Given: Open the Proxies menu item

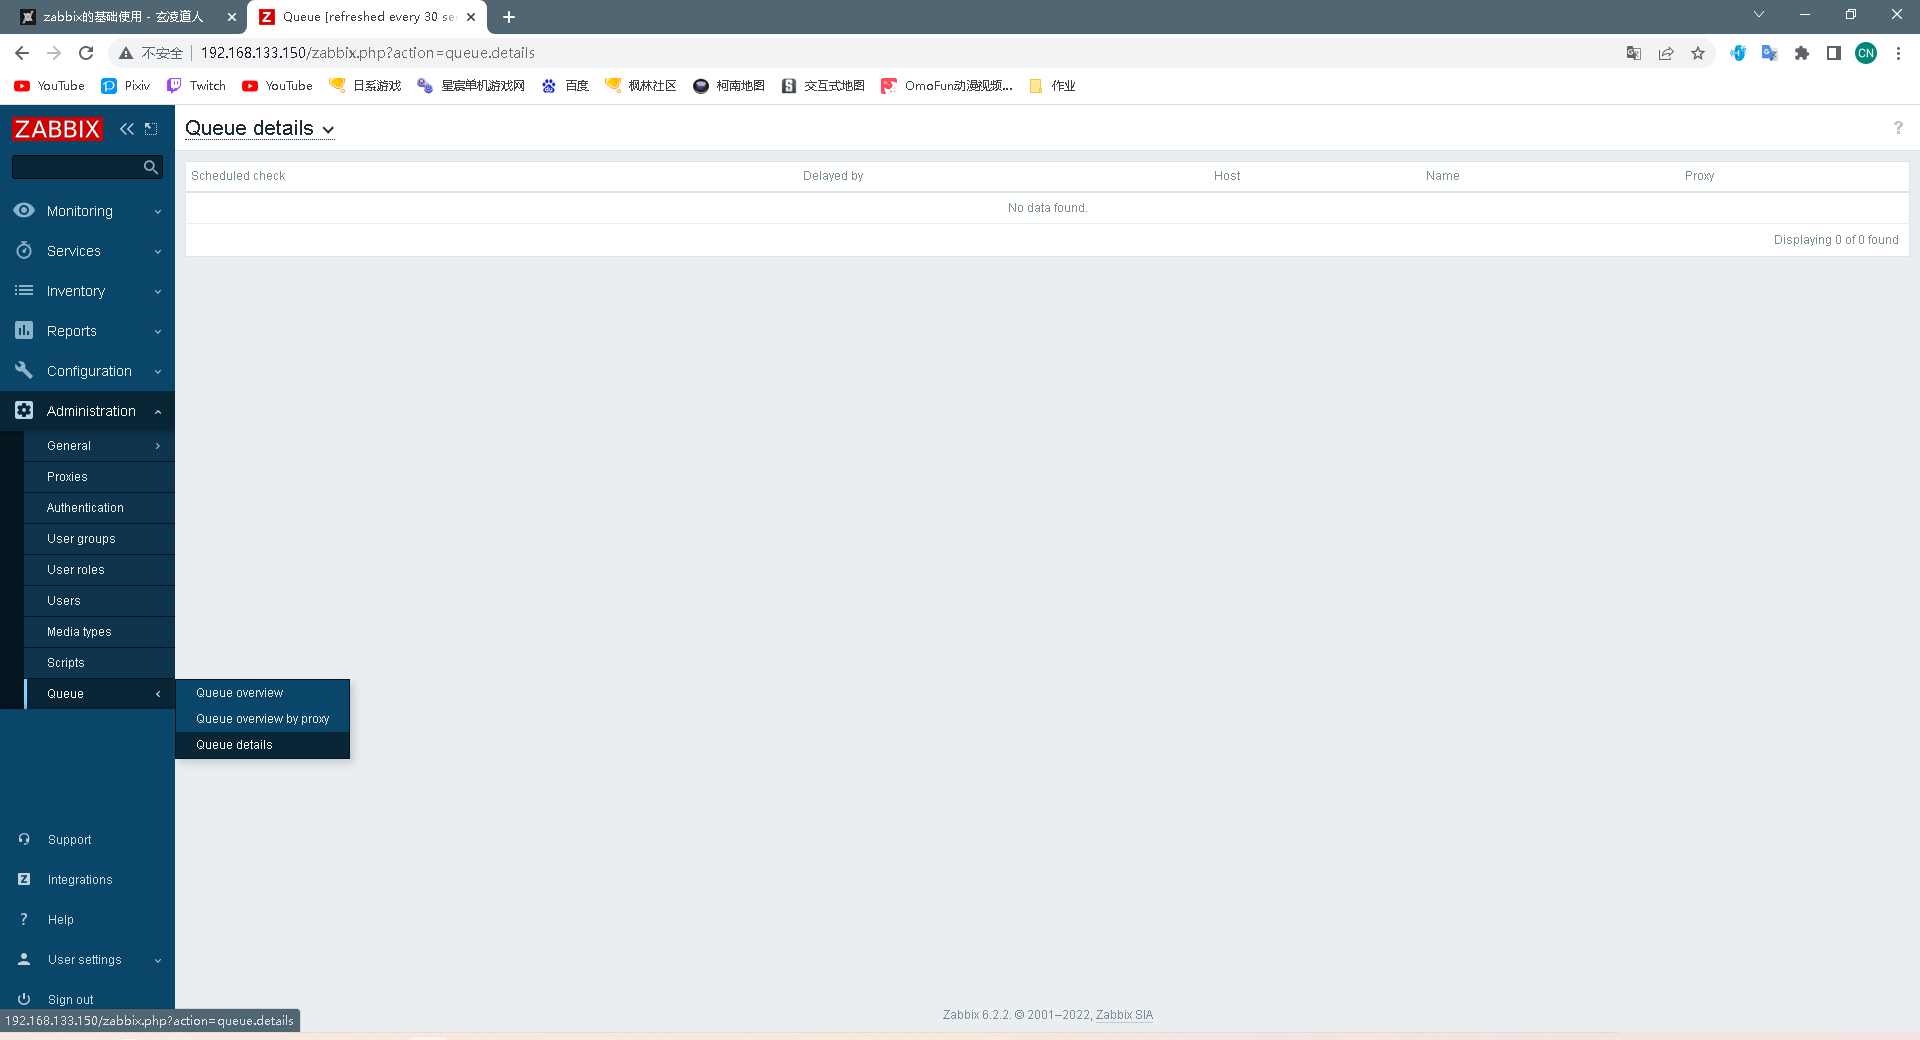Looking at the screenshot, I should (99, 477).
